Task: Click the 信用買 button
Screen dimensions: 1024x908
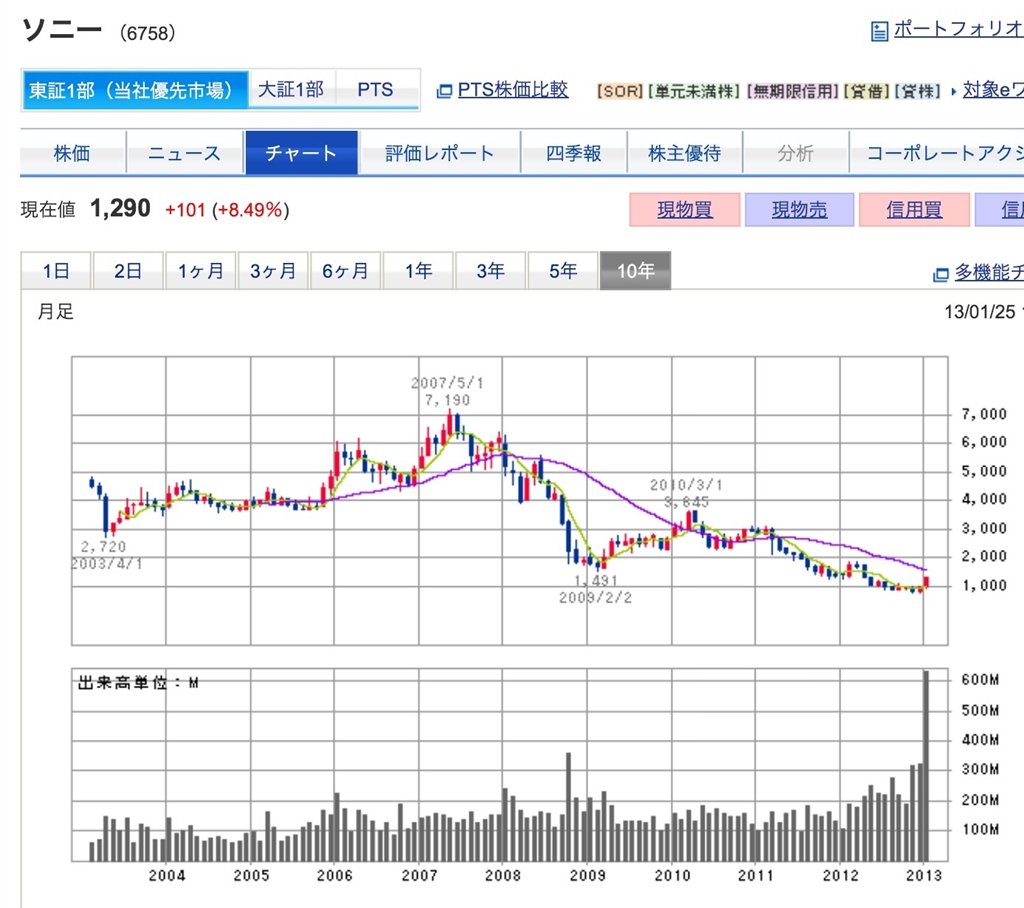Action: 914,210
